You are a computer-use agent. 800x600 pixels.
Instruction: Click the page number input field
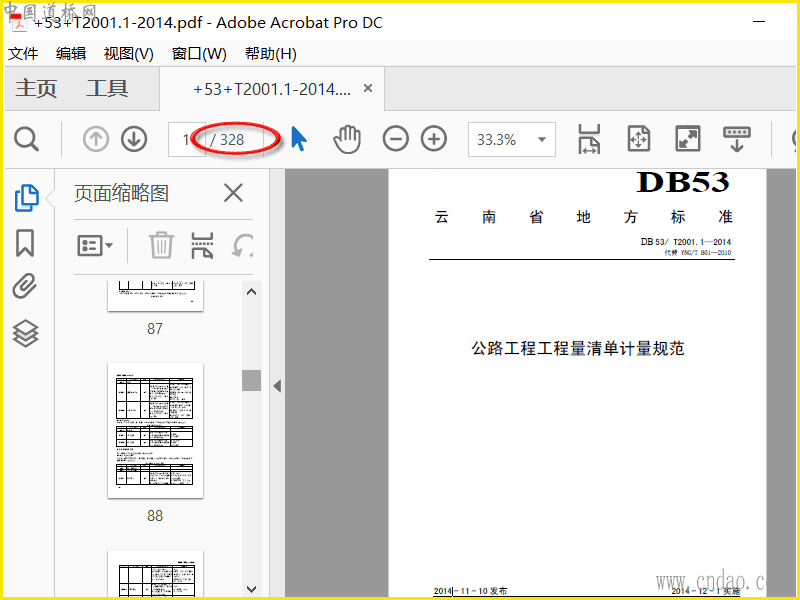tap(187, 139)
